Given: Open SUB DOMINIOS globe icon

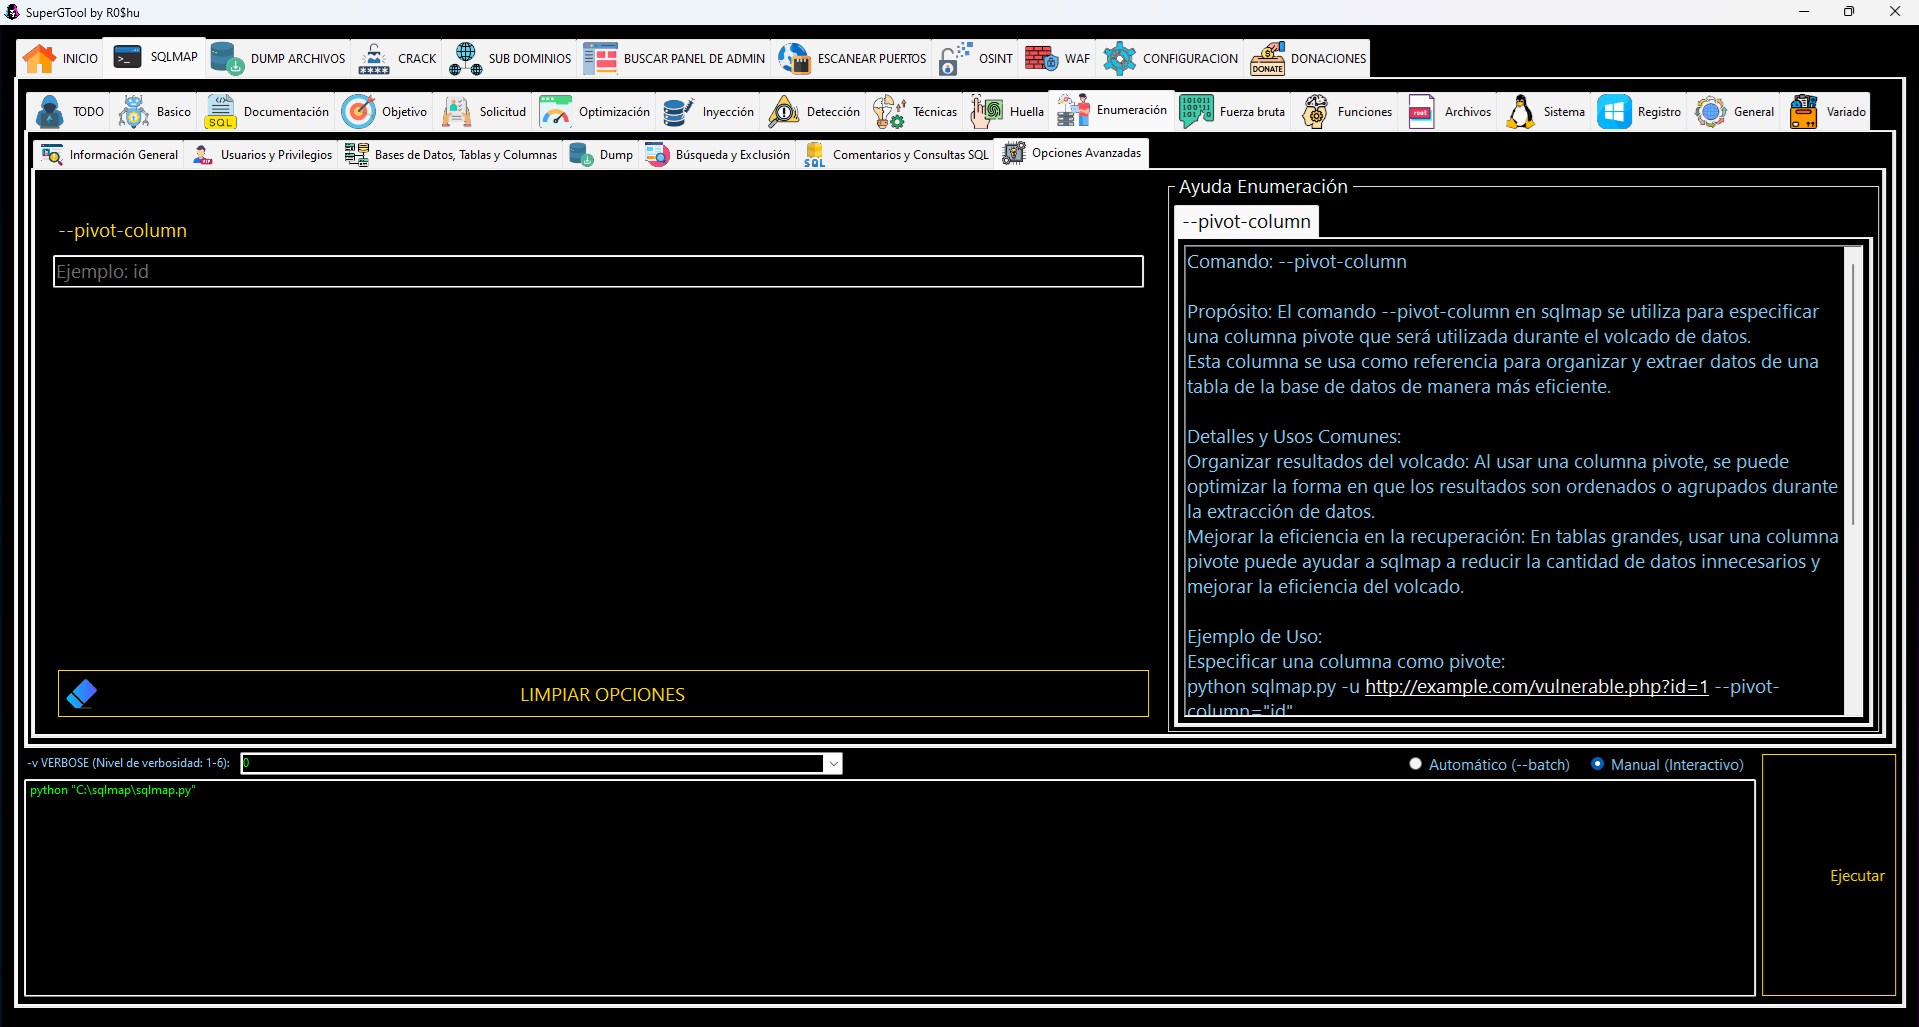Looking at the screenshot, I should (x=465, y=59).
